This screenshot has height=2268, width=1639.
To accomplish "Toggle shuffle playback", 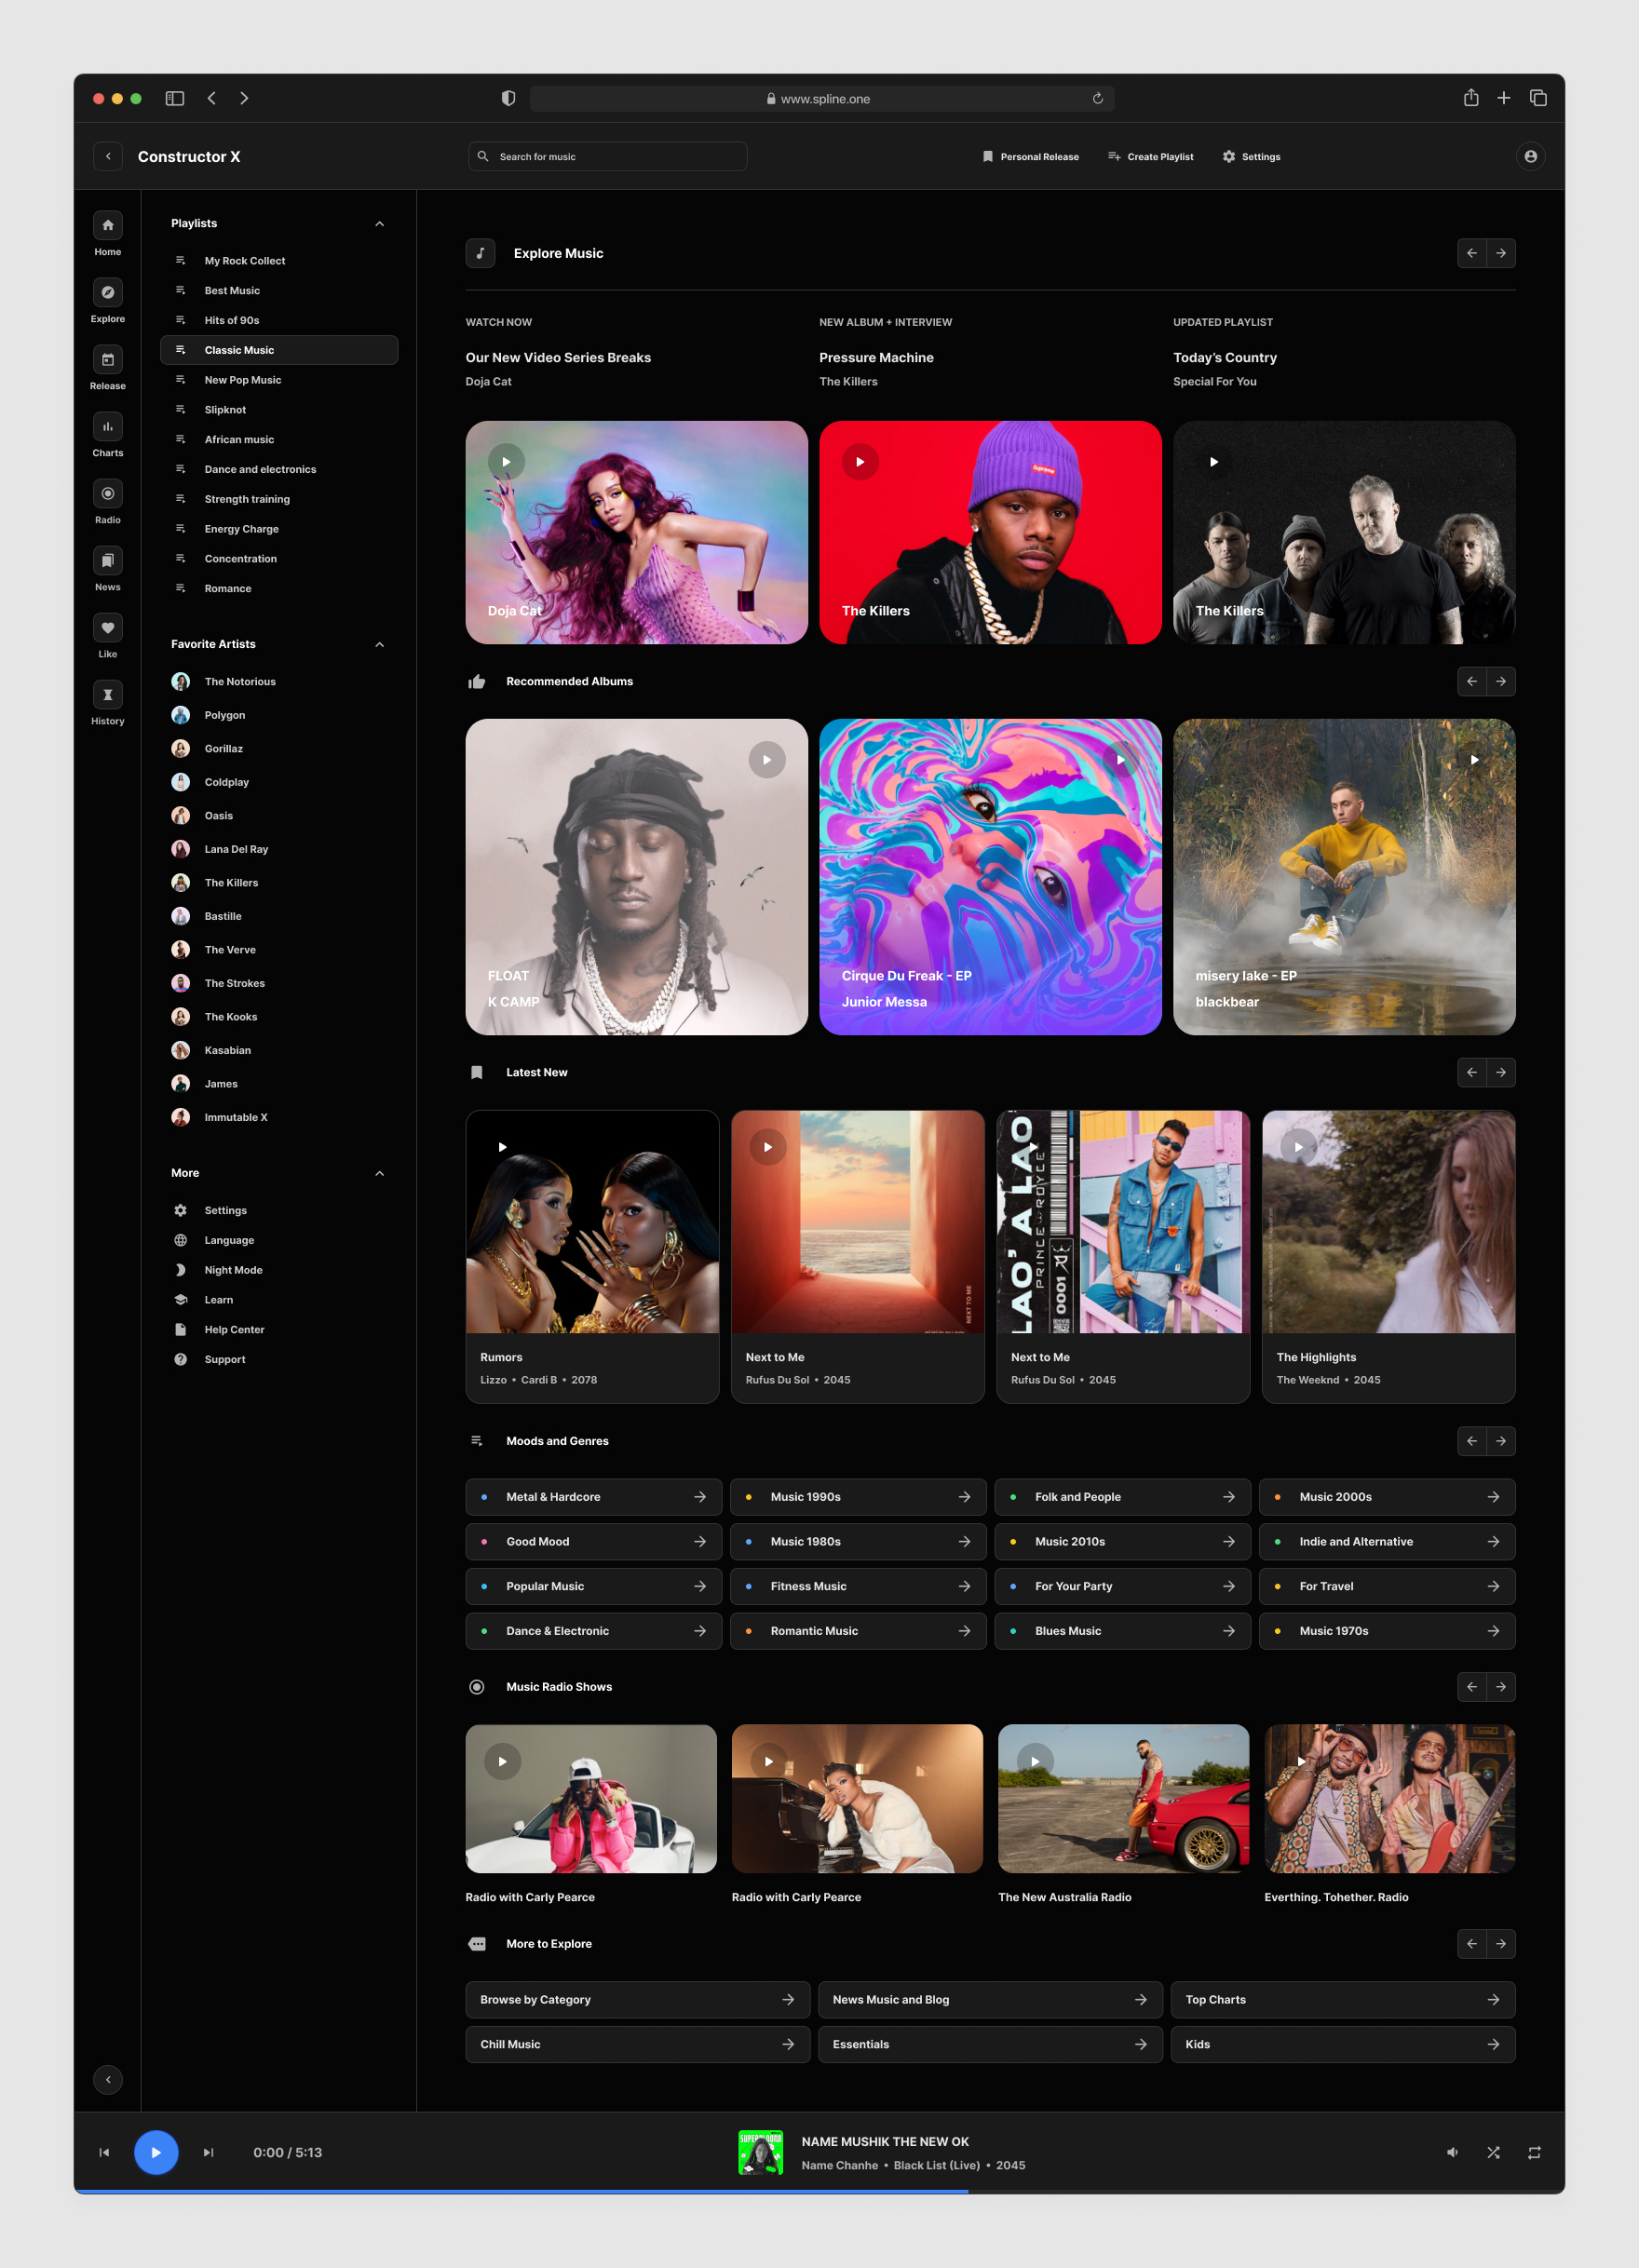I will pos(1493,2152).
